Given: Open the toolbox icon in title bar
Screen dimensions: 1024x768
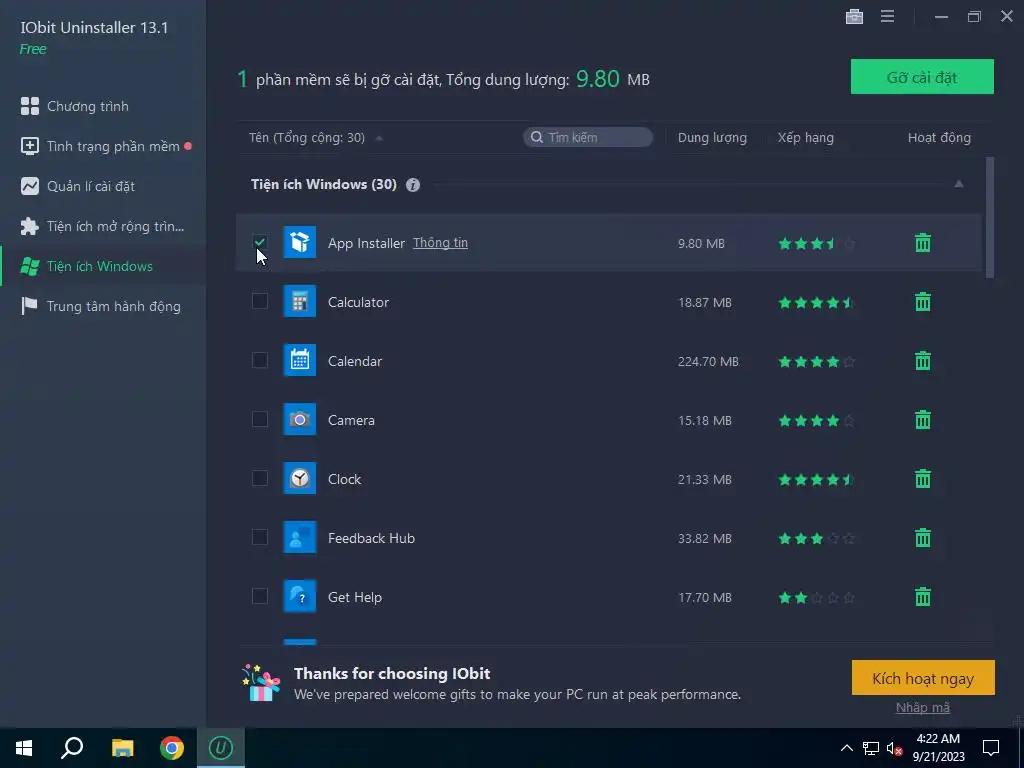Looking at the screenshot, I should tap(854, 16).
